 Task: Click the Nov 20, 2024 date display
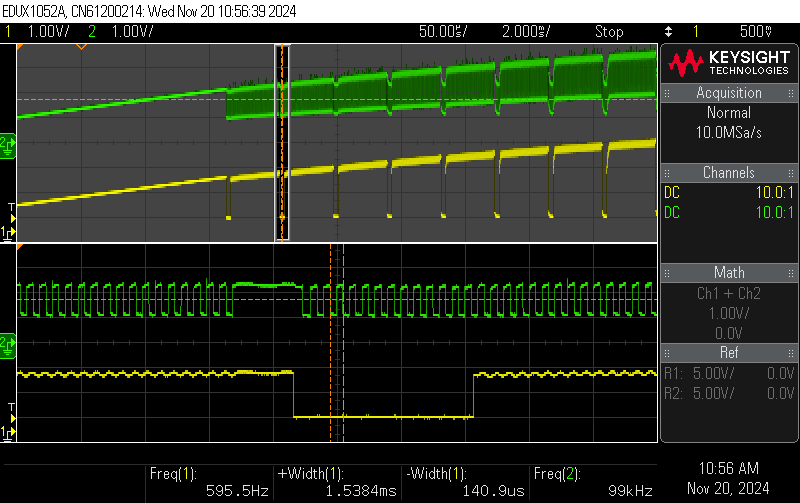[729, 488]
